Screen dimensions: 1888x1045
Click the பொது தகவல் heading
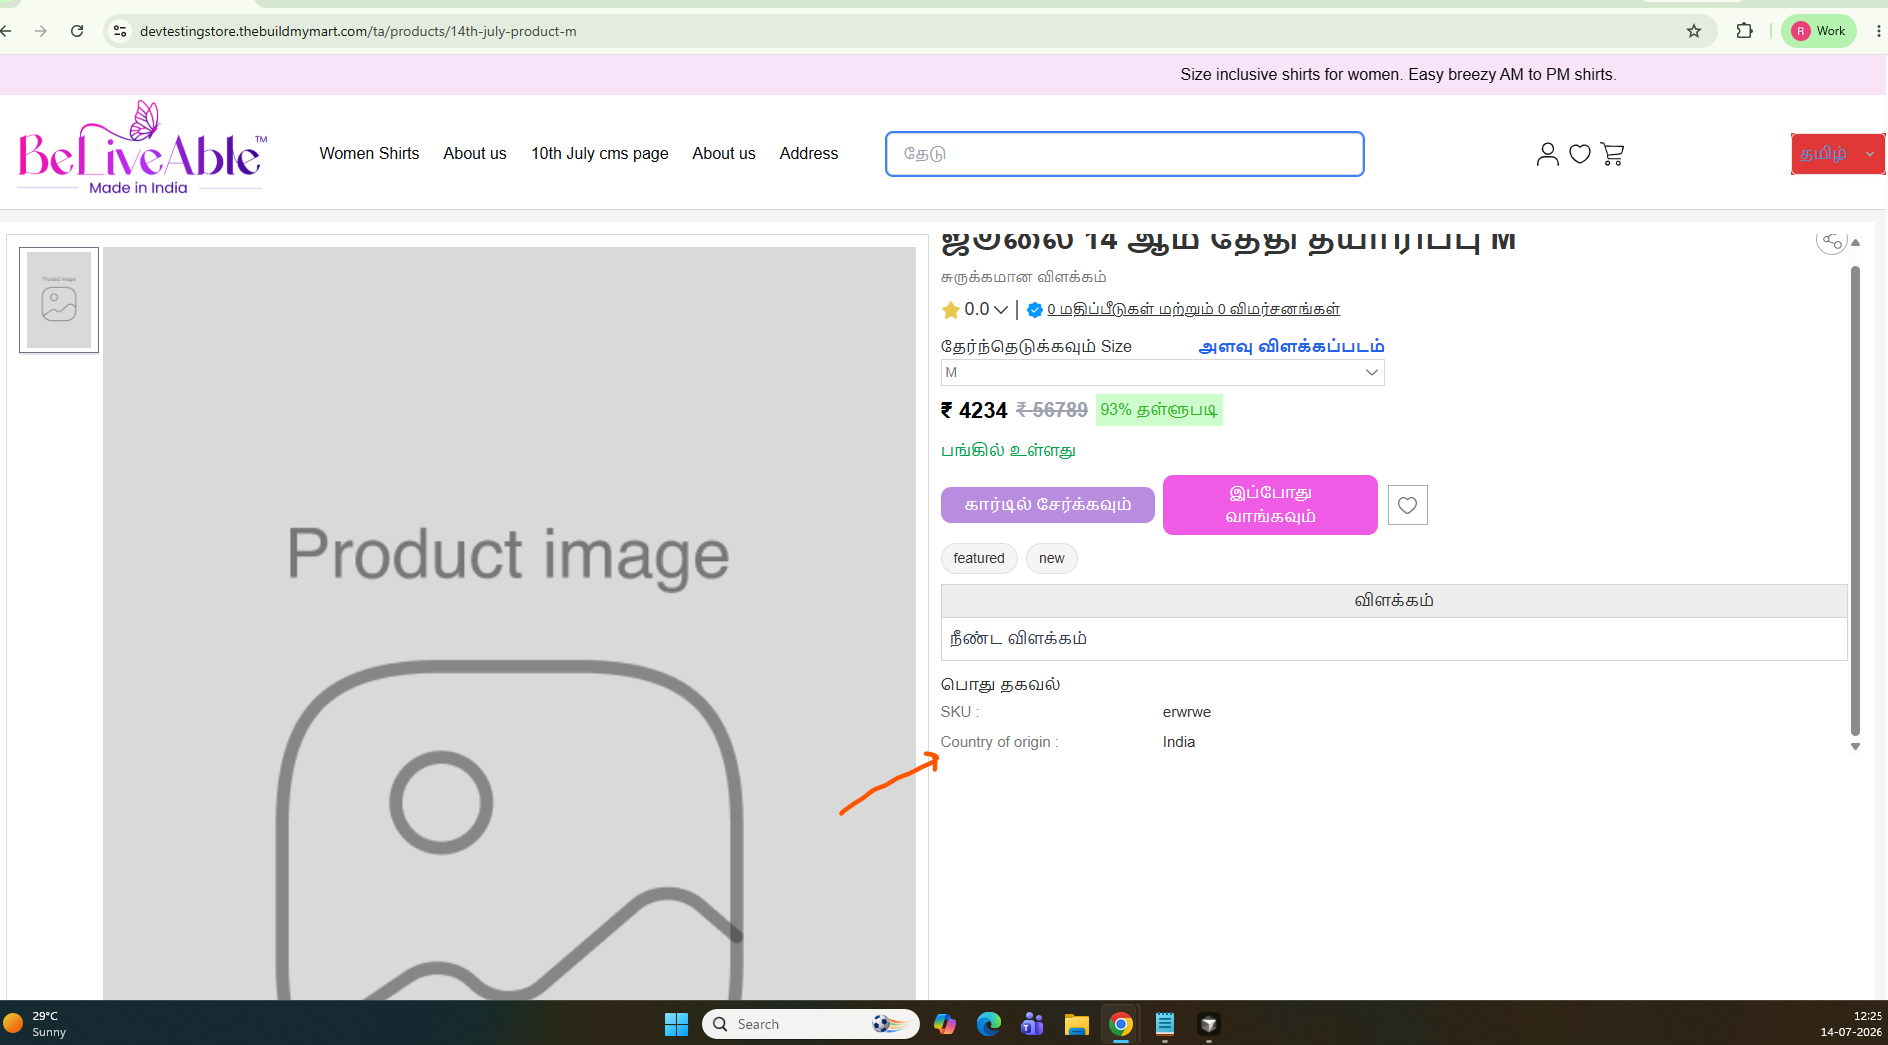(1000, 685)
